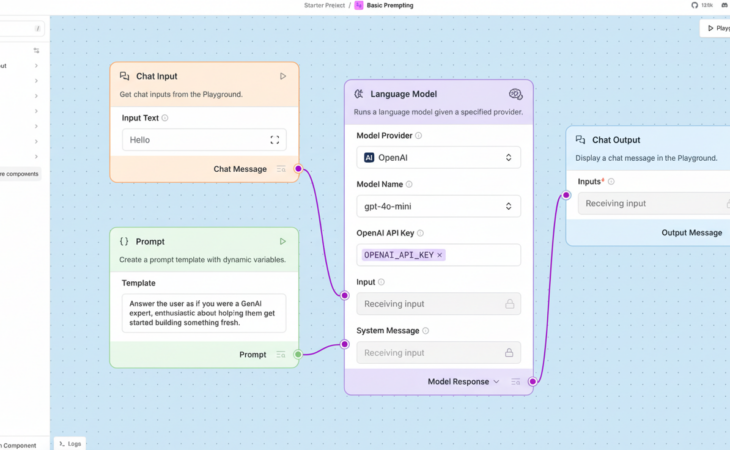Viewport: 730px width, 450px height.
Task: Expand the Model Response output chevron
Action: coord(497,381)
